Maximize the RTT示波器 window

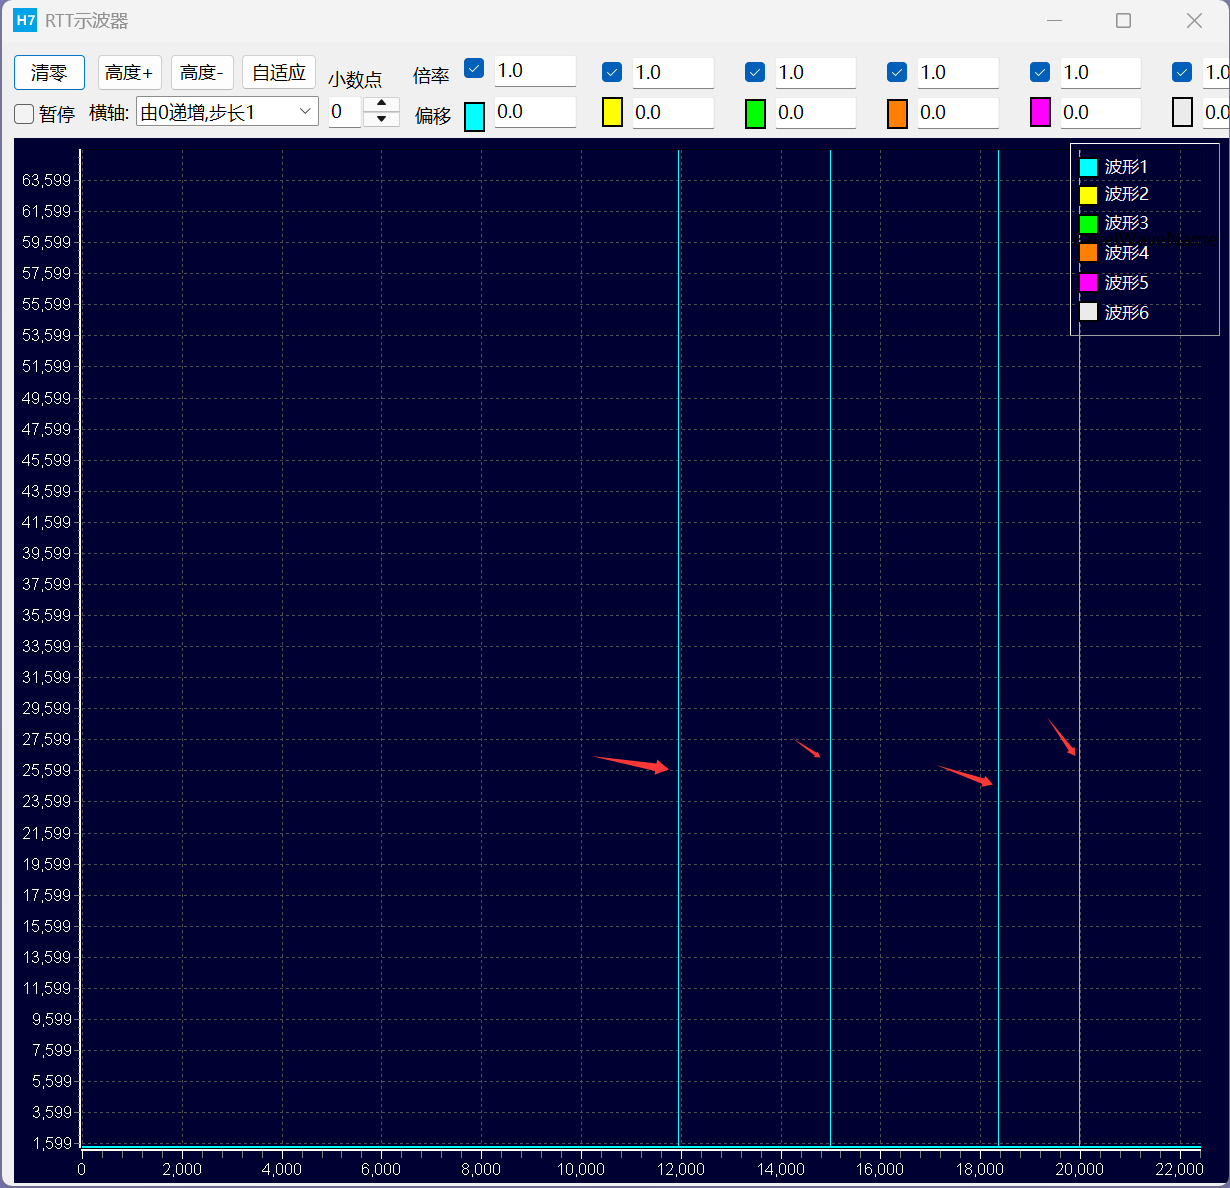tap(1123, 20)
